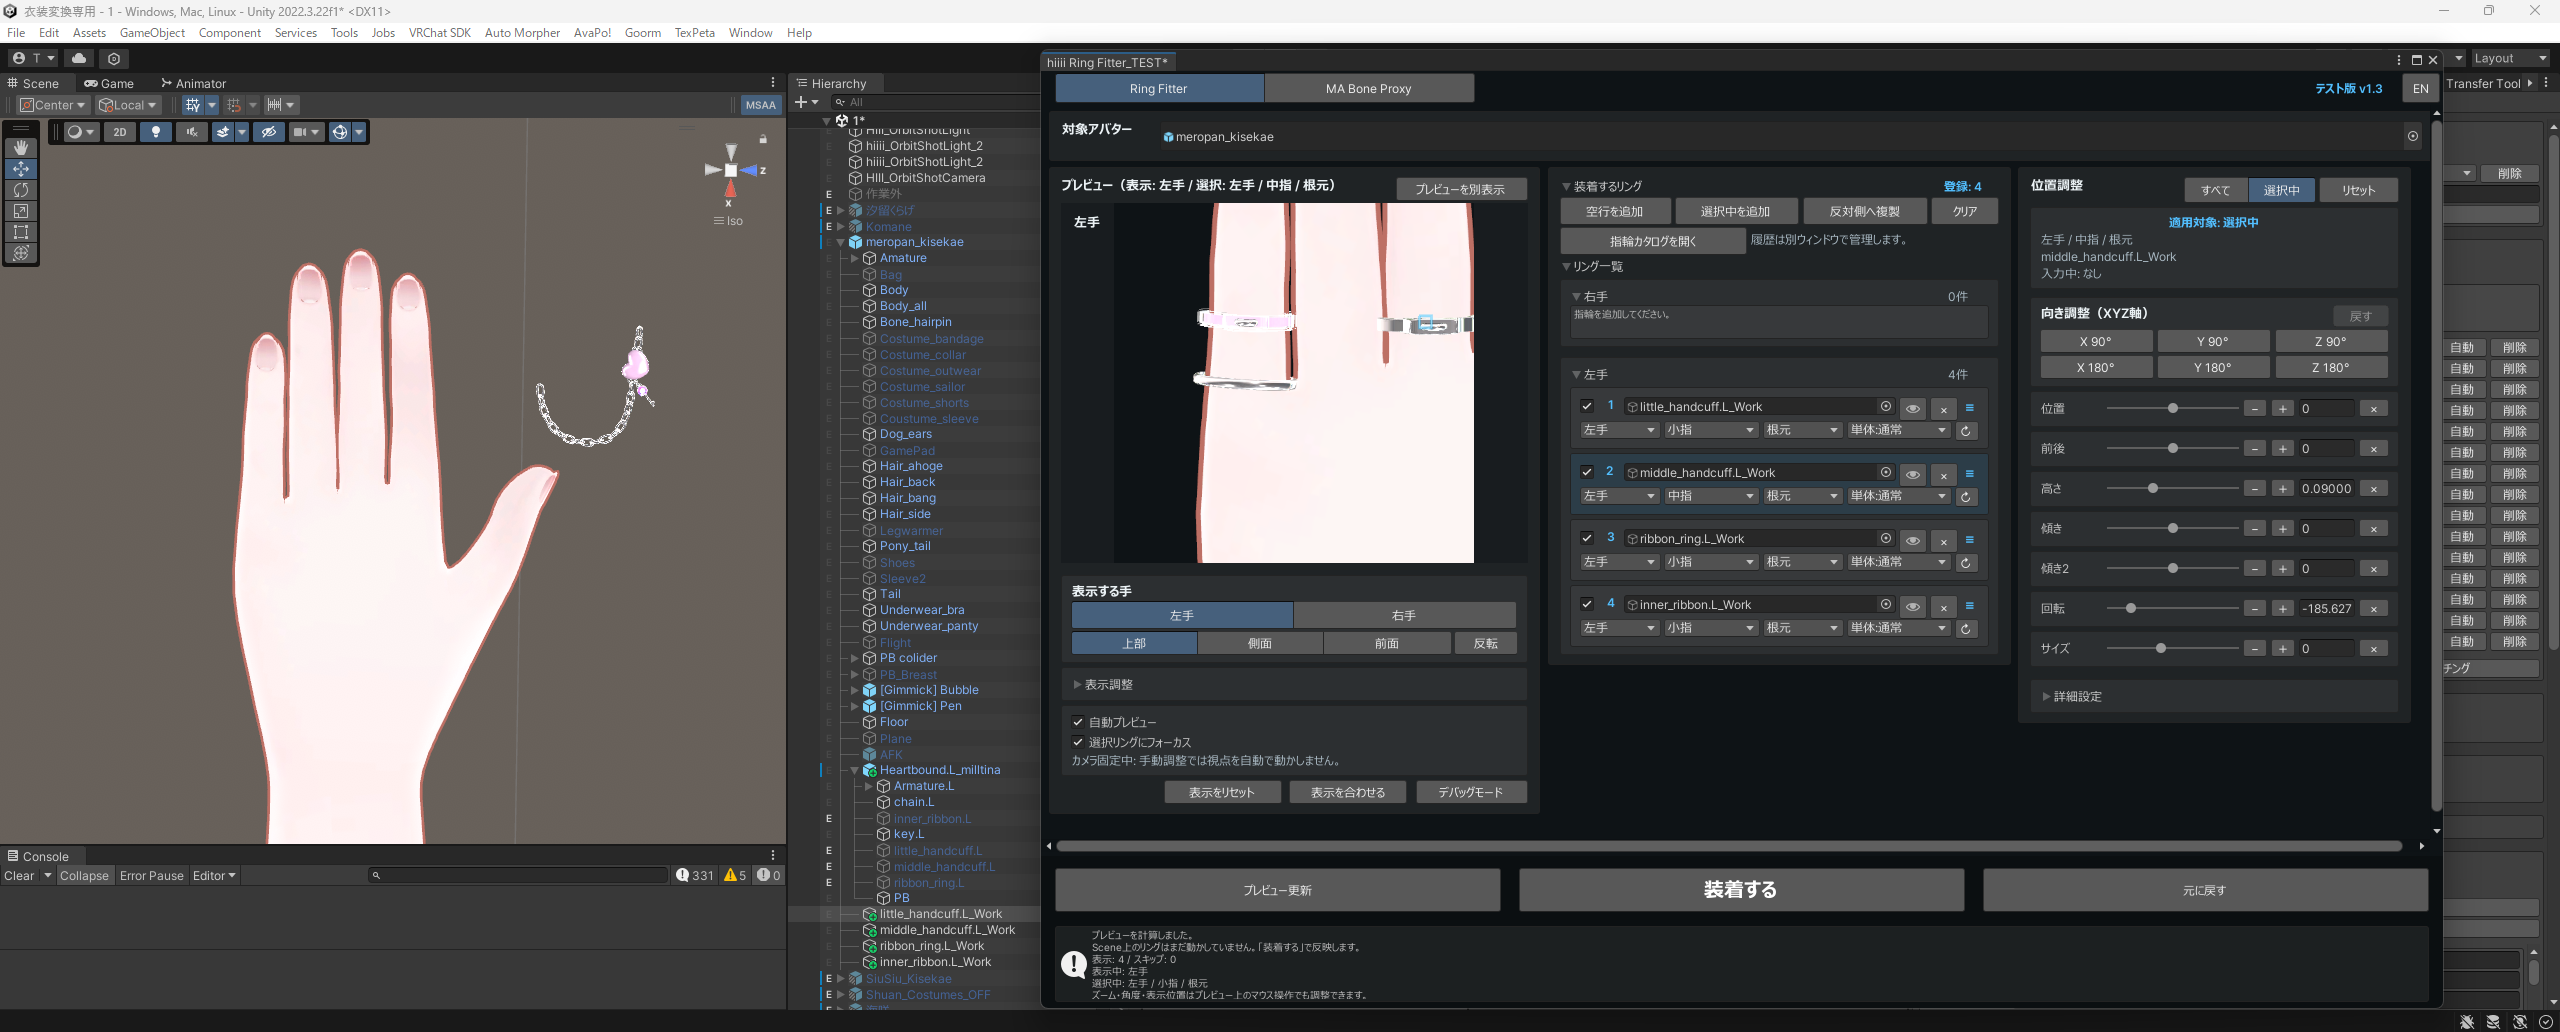
Task: Click the plus stepper for 高さ height
Action: tap(2283, 489)
